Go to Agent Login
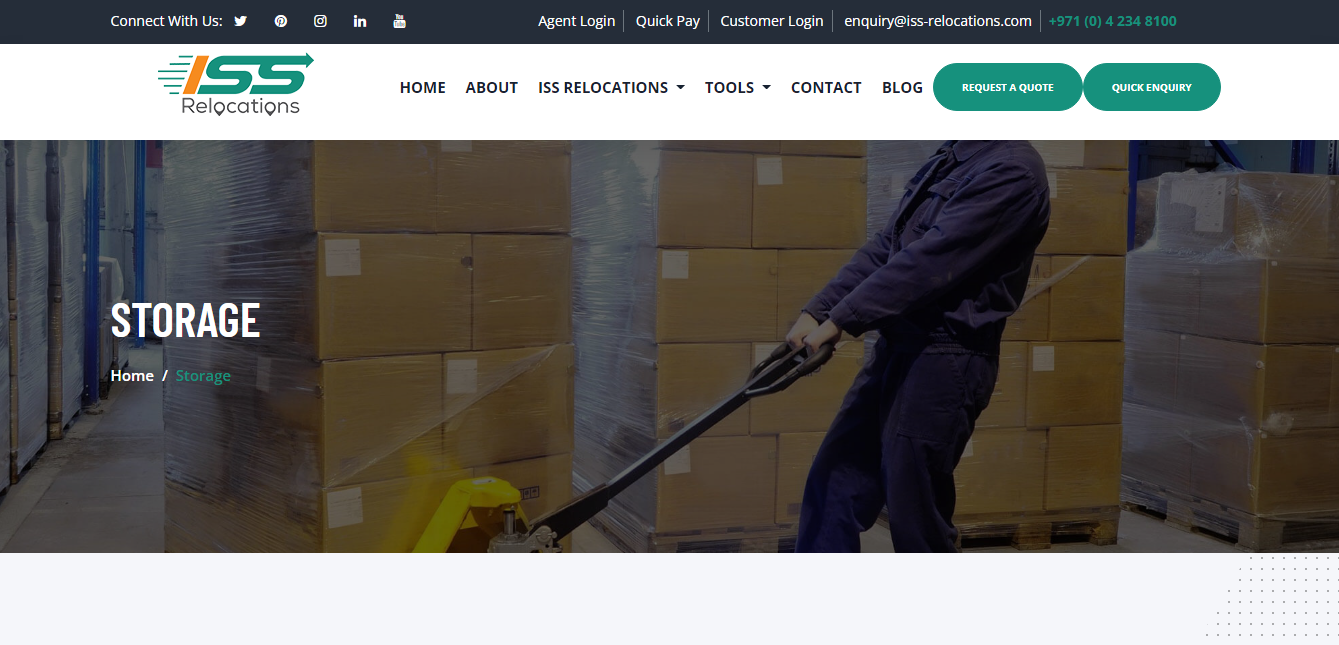The width and height of the screenshot is (1339, 645). click(577, 21)
